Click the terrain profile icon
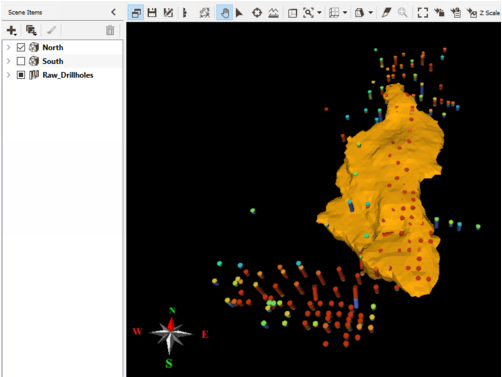502x377 pixels. pos(273,13)
